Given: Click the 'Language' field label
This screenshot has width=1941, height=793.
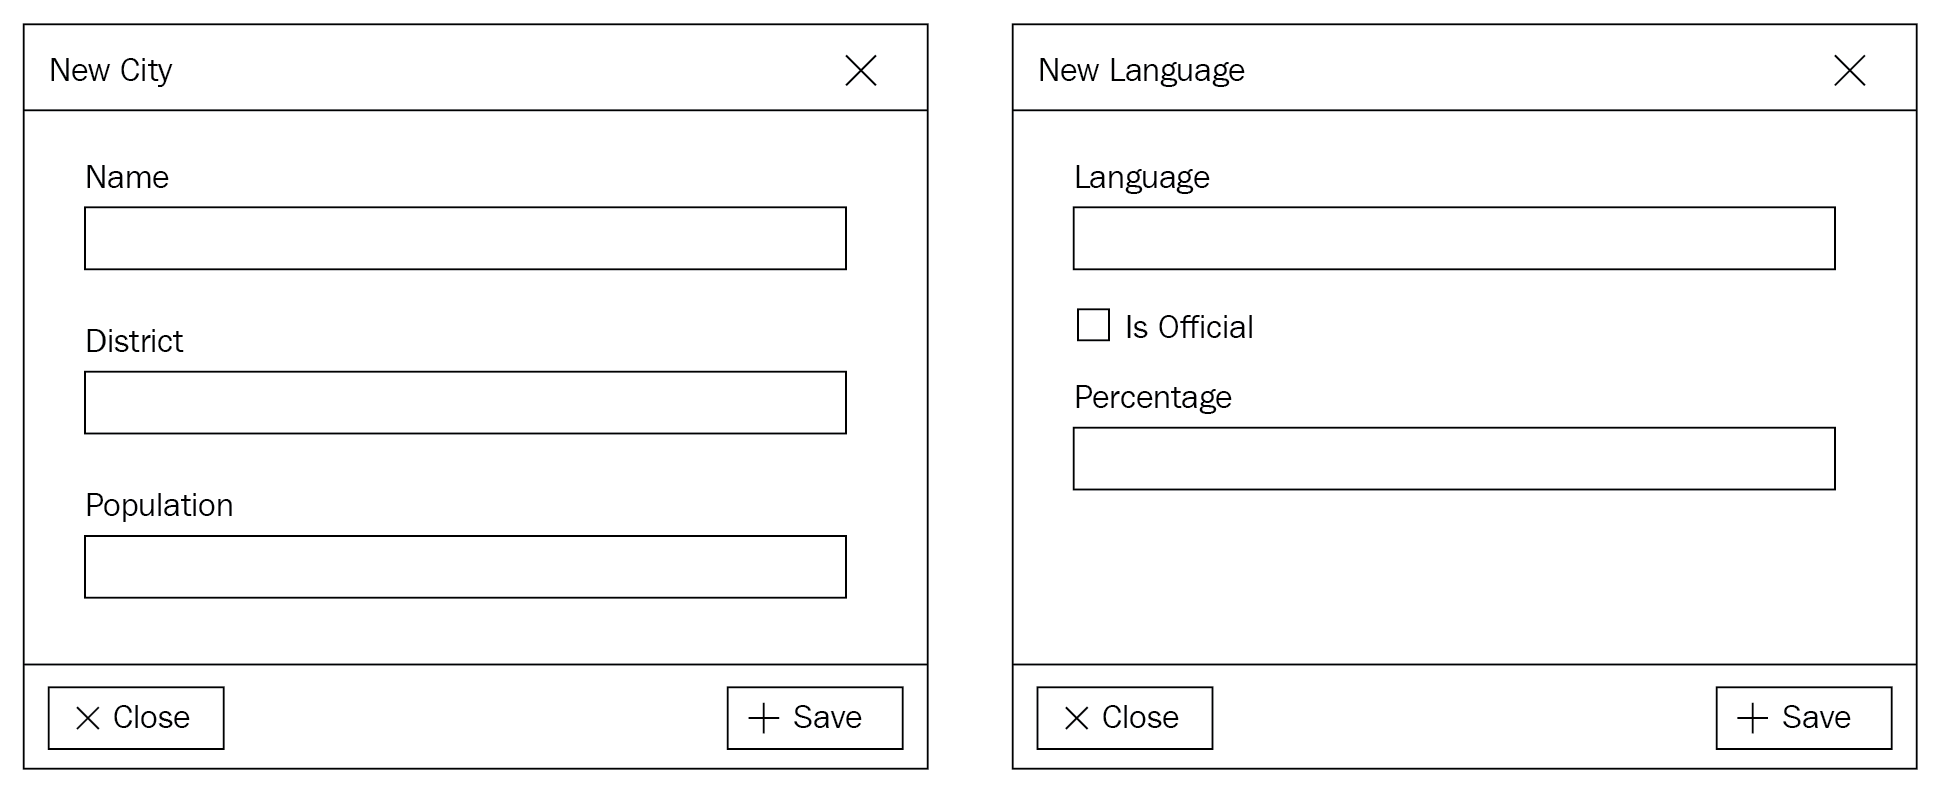Looking at the screenshot, I should [1142, 177].
